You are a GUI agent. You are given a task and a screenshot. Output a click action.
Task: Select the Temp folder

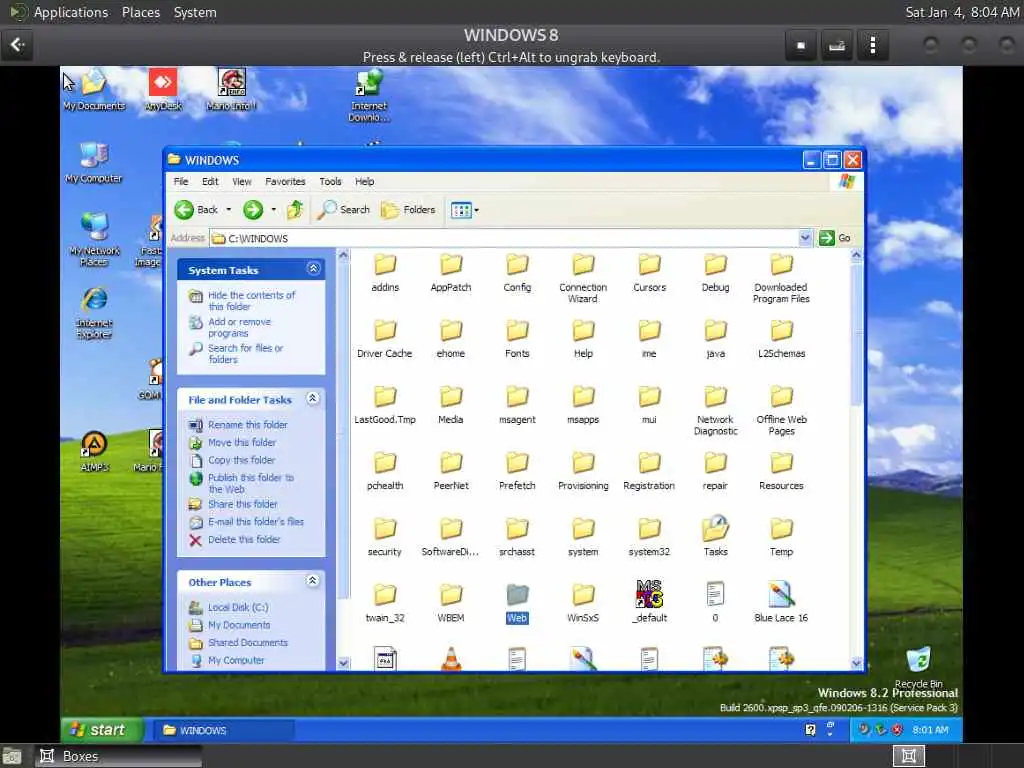point(781,536)
